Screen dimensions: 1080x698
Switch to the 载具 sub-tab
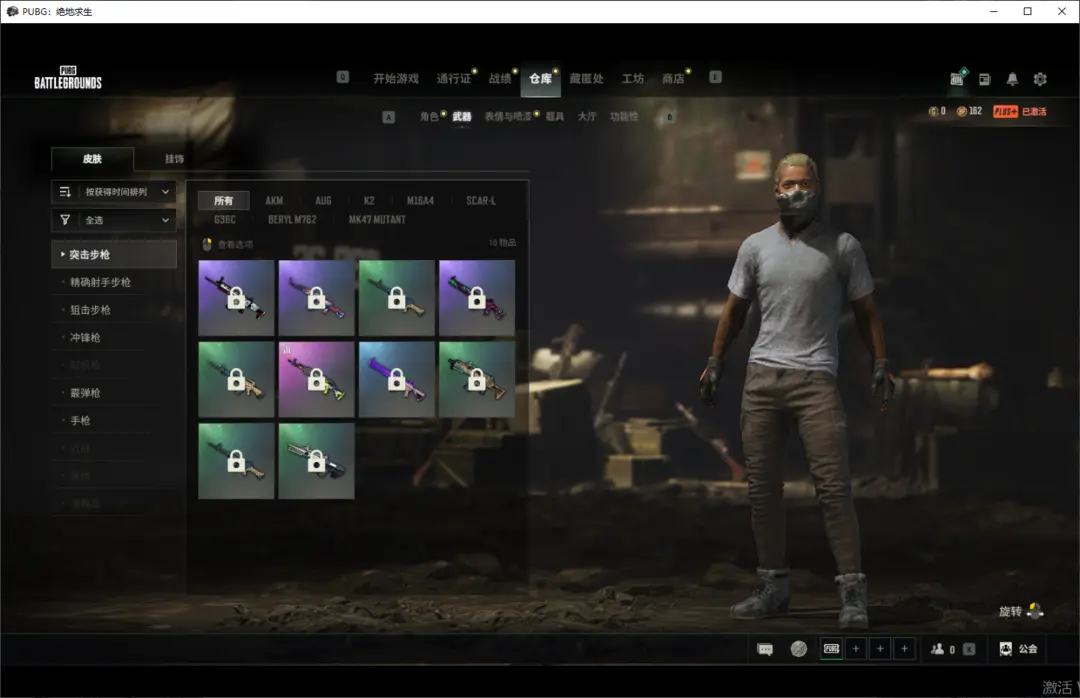coord(555,116)
